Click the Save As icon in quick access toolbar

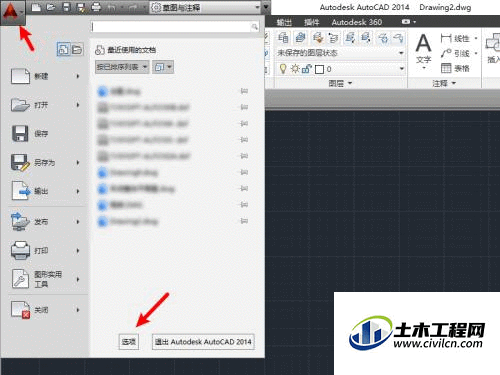tap(81, 7)
